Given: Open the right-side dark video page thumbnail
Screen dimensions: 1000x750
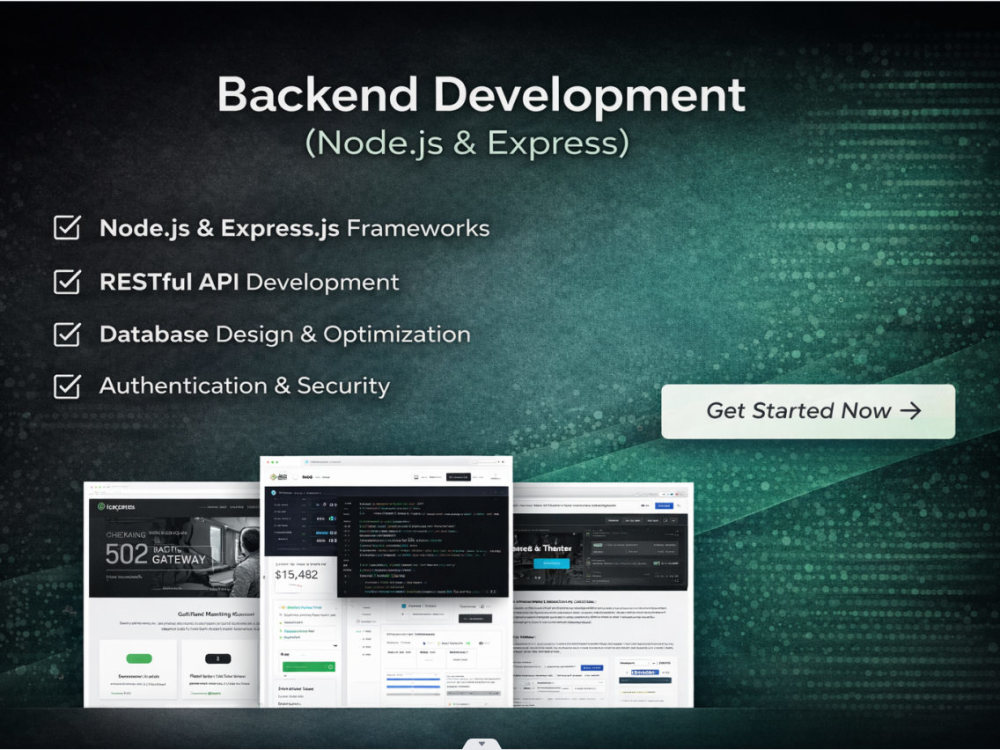Looking at the screenshot, I should pyautogui.click(x=603, y=594).
